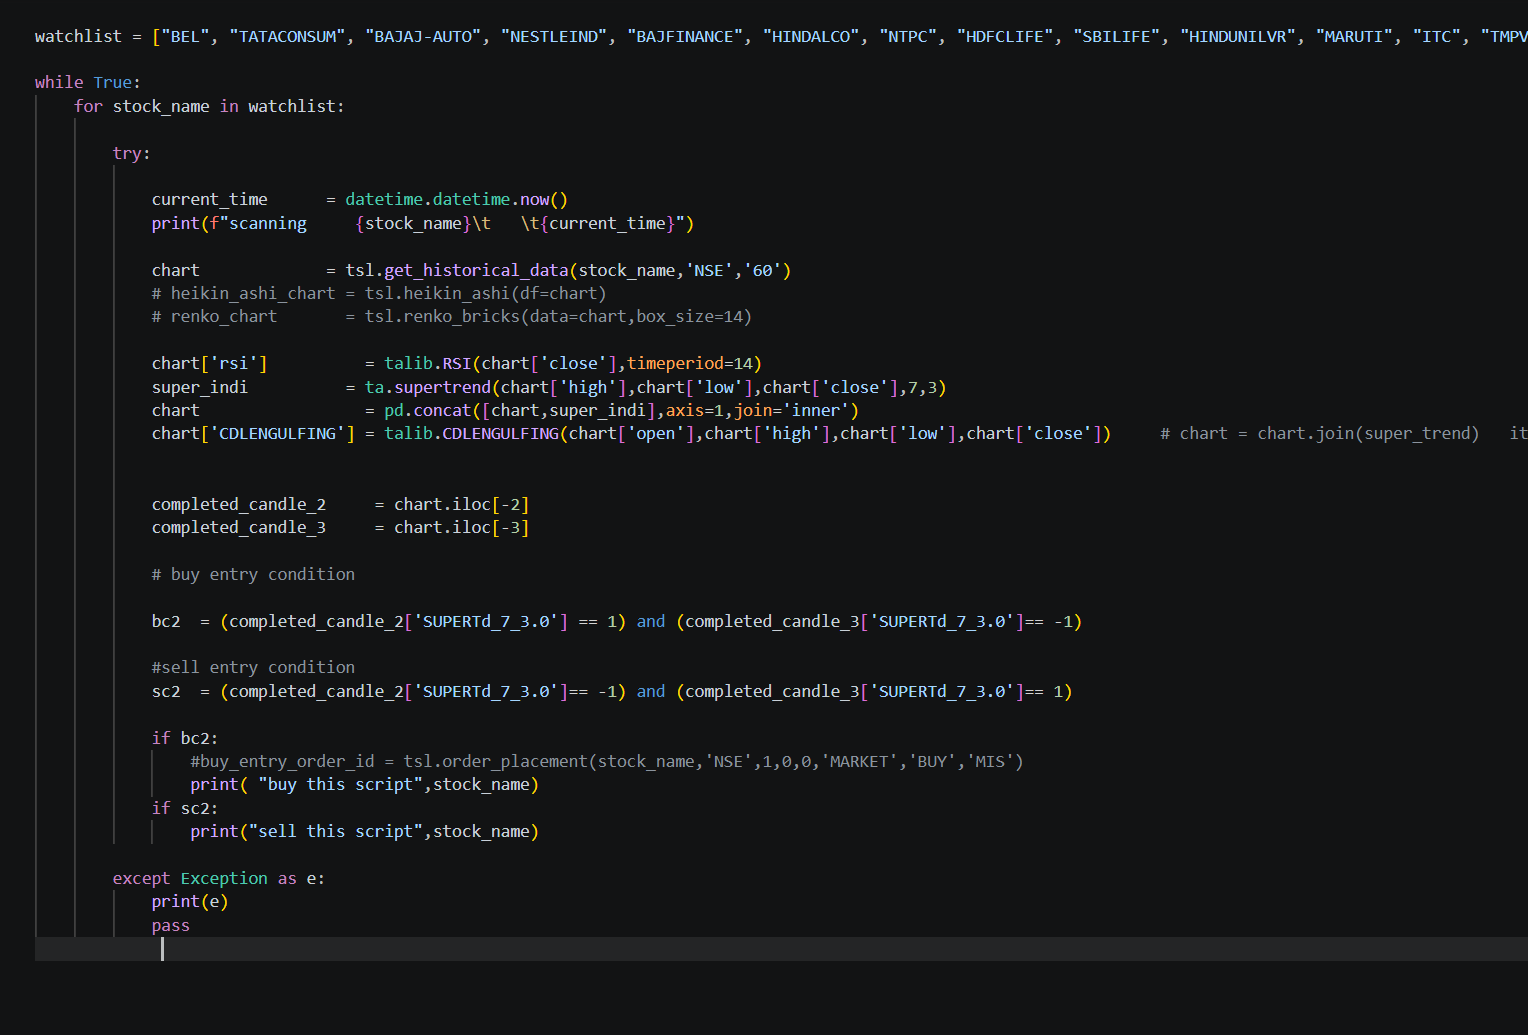Click box_size=14 in the renko comment
This screenshot has height=1035, width=1528.
click(x=690, y=317)
